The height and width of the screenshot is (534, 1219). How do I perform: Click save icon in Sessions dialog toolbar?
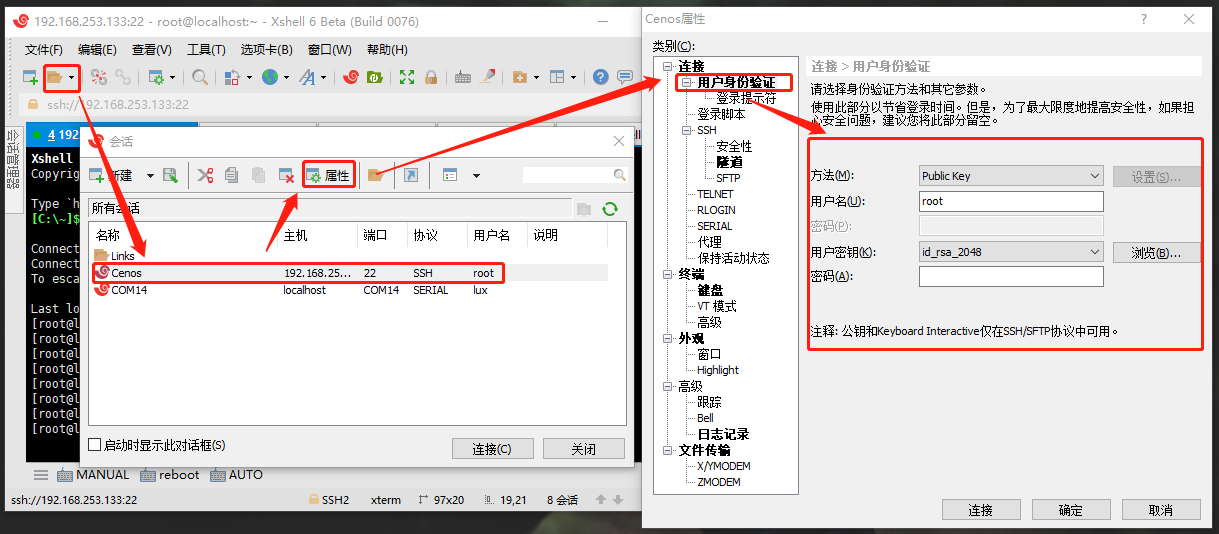point(170,175)
